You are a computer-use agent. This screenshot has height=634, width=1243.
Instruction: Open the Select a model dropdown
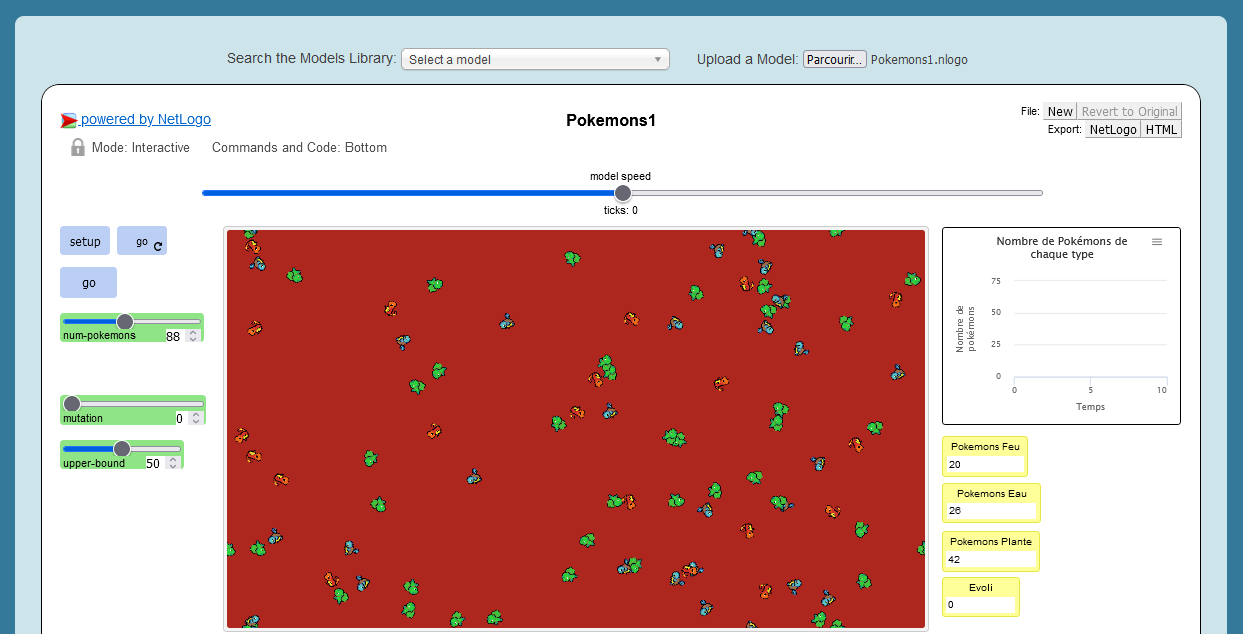tap(535, 59)
